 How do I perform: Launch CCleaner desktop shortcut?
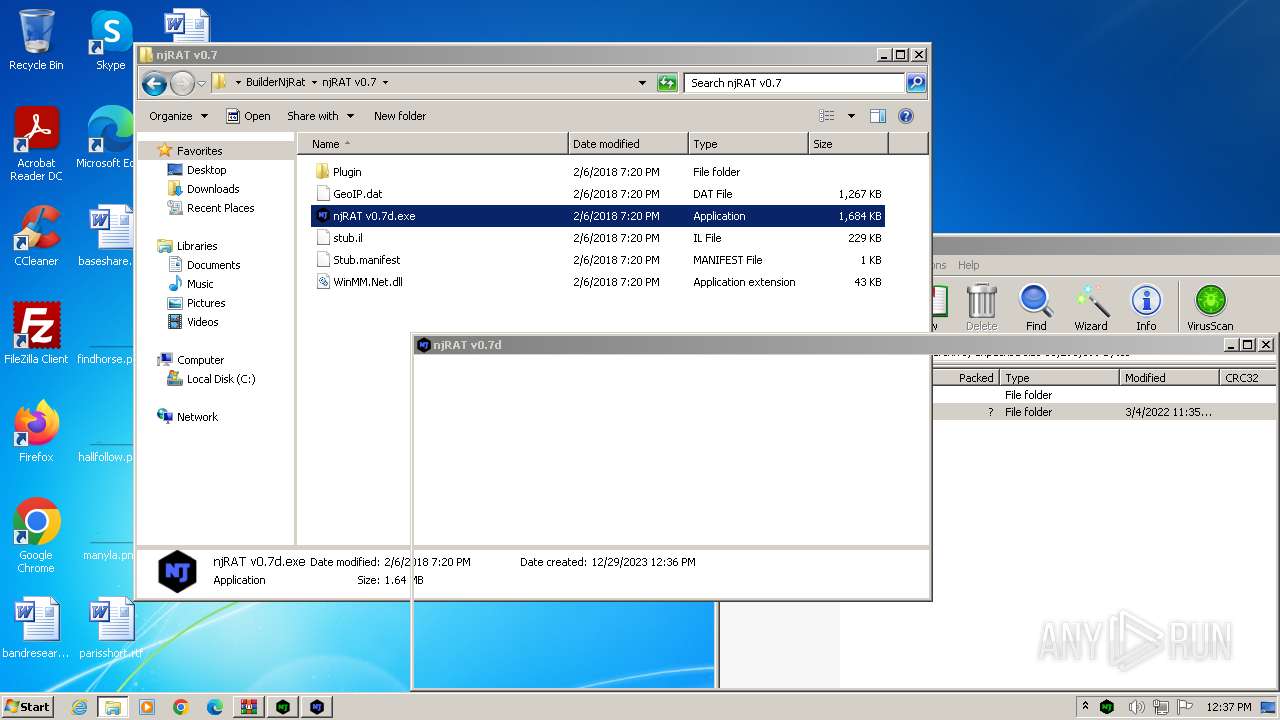36,236
